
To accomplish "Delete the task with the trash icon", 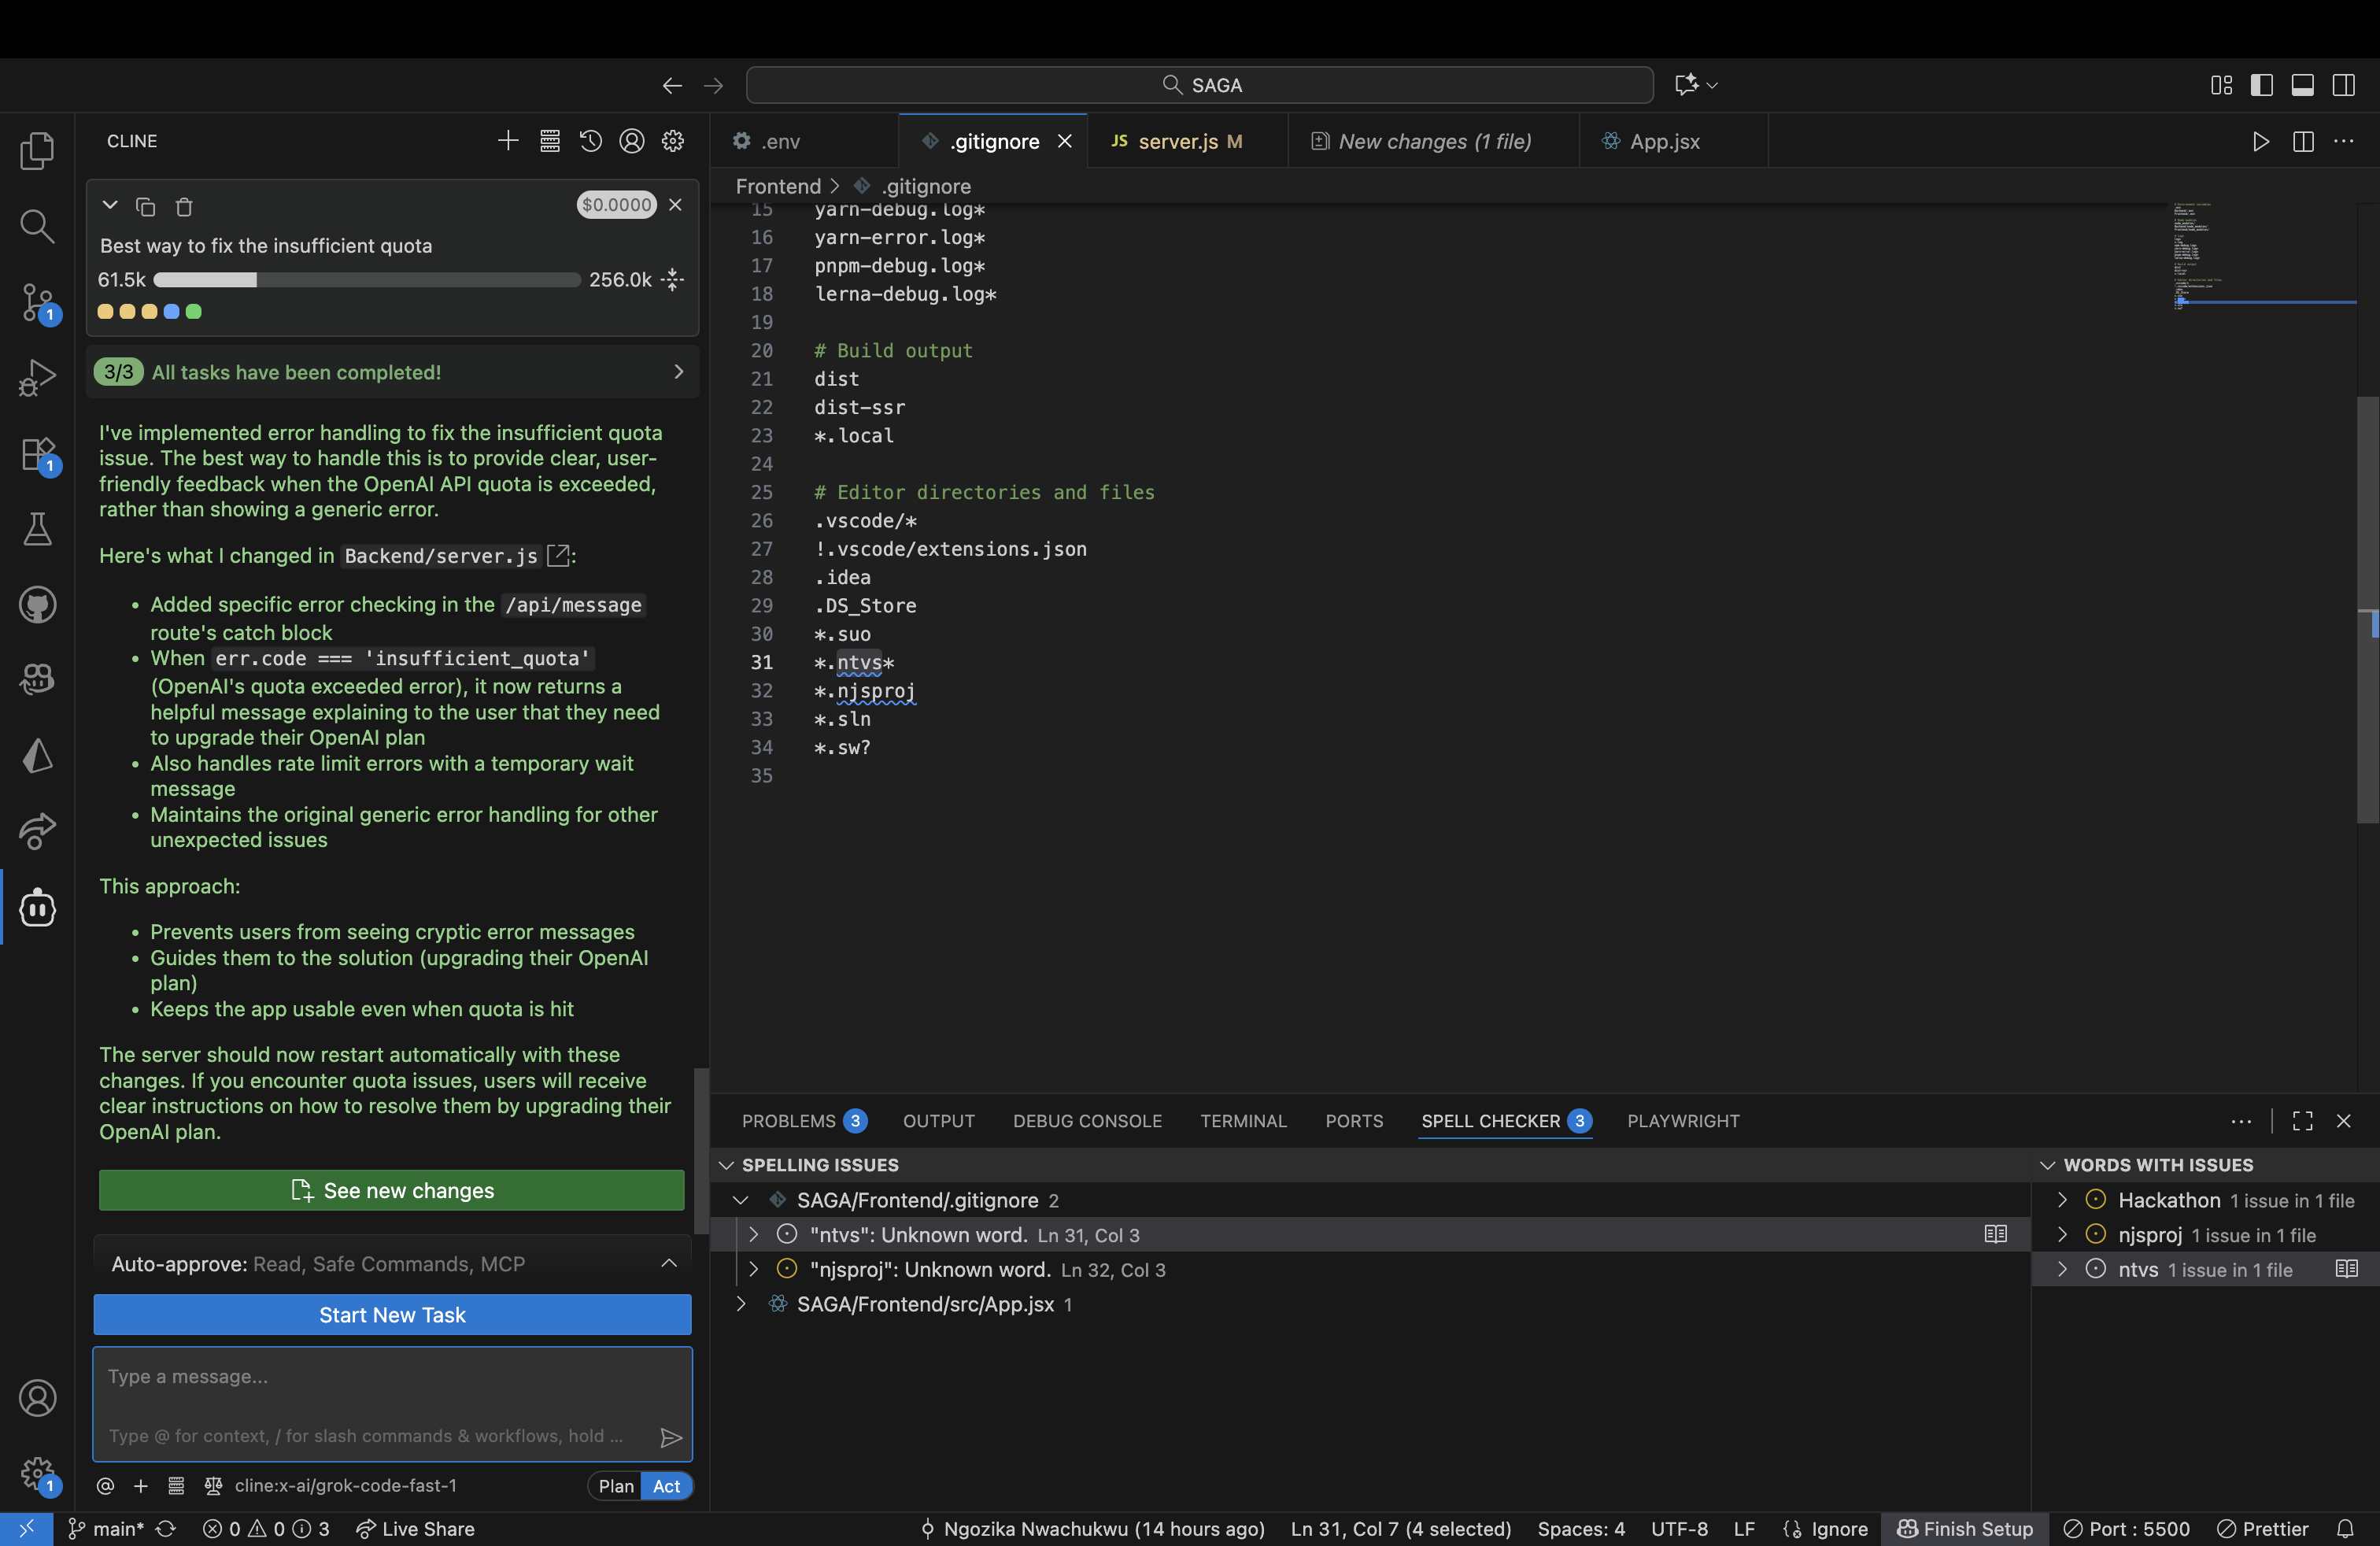I will tap(184, 207).
